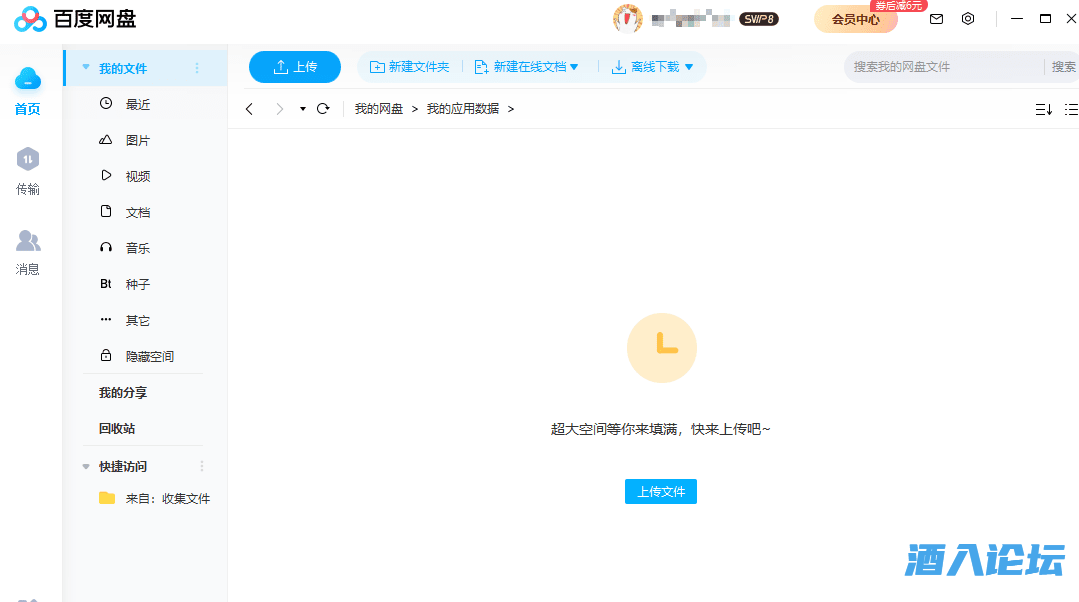Open the sort order icon
The height and width of the screenshot is (602, 1079).
coord(1044,108)
